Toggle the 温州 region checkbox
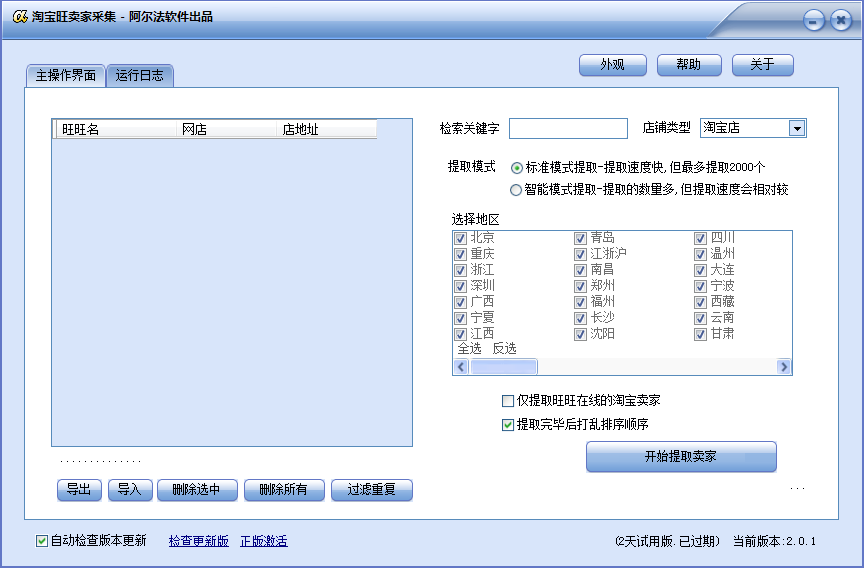864x568 pixels. tap(700, 255)
